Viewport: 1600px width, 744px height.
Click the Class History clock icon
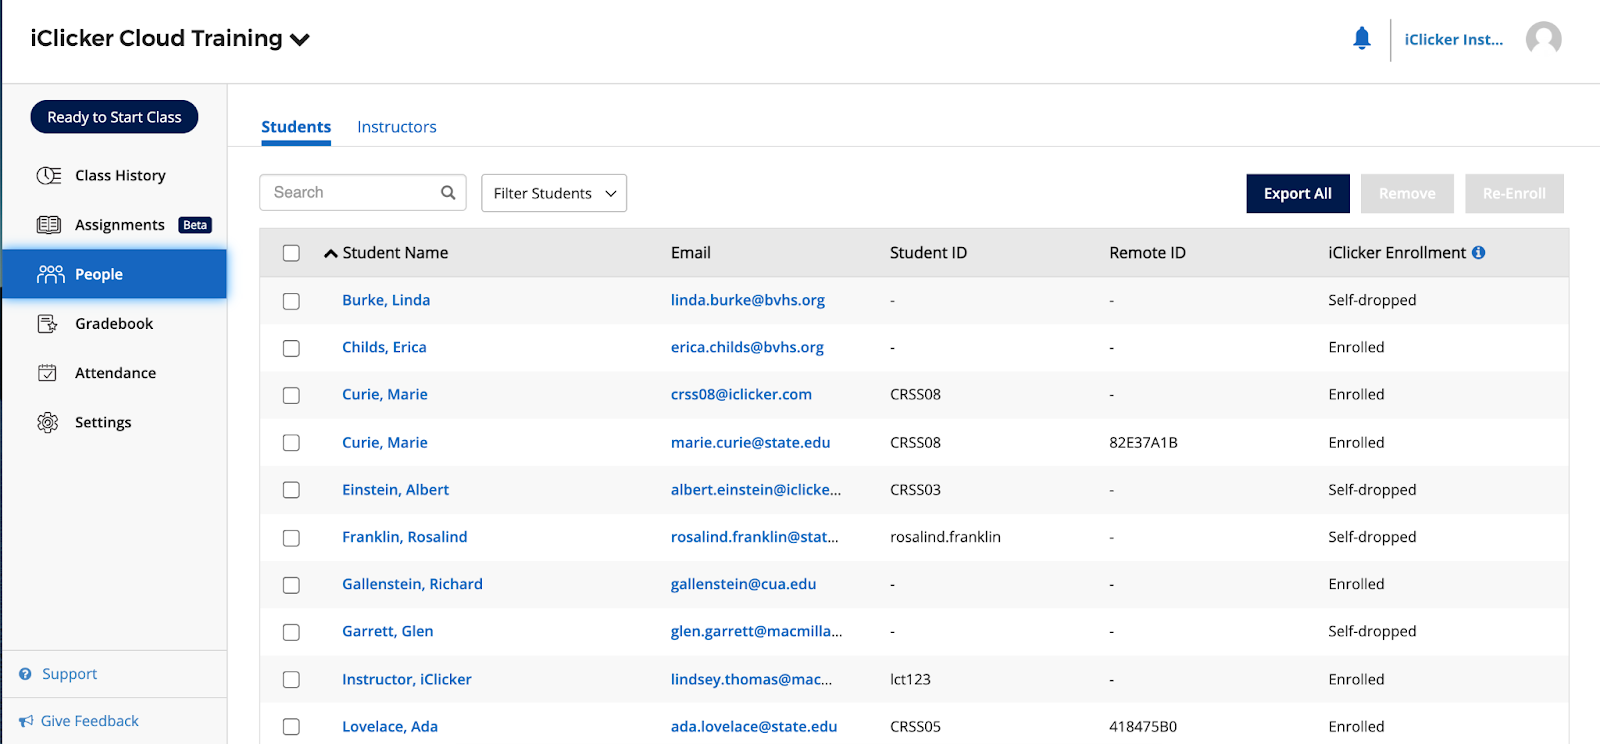pyautogui.click(x=49, y=175)
